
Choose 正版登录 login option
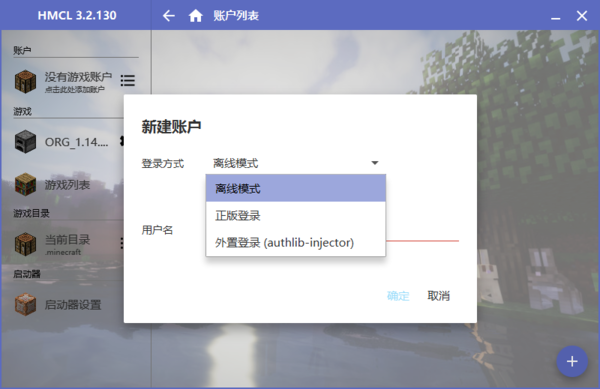[x=295, y=215]
